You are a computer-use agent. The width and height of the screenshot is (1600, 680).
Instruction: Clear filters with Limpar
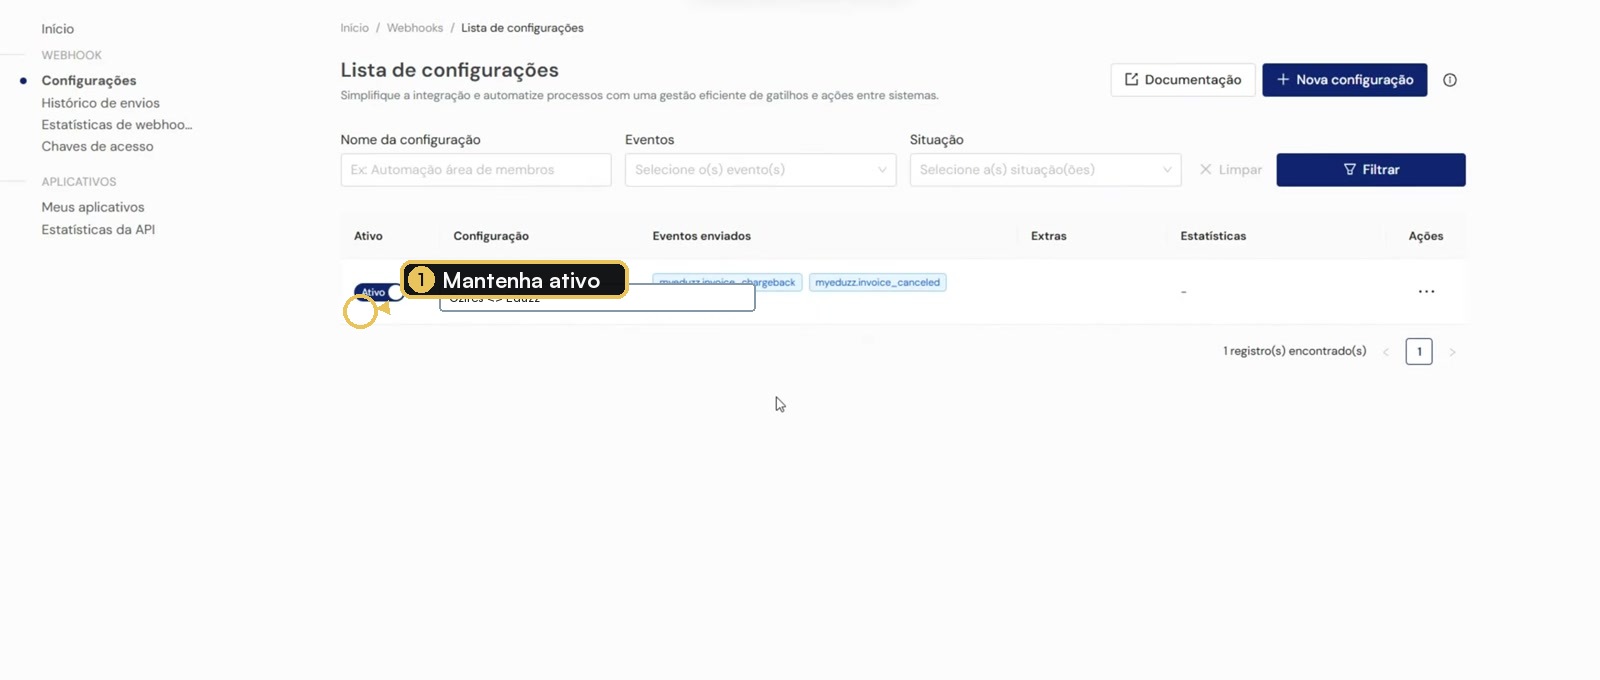(1230, 170)
